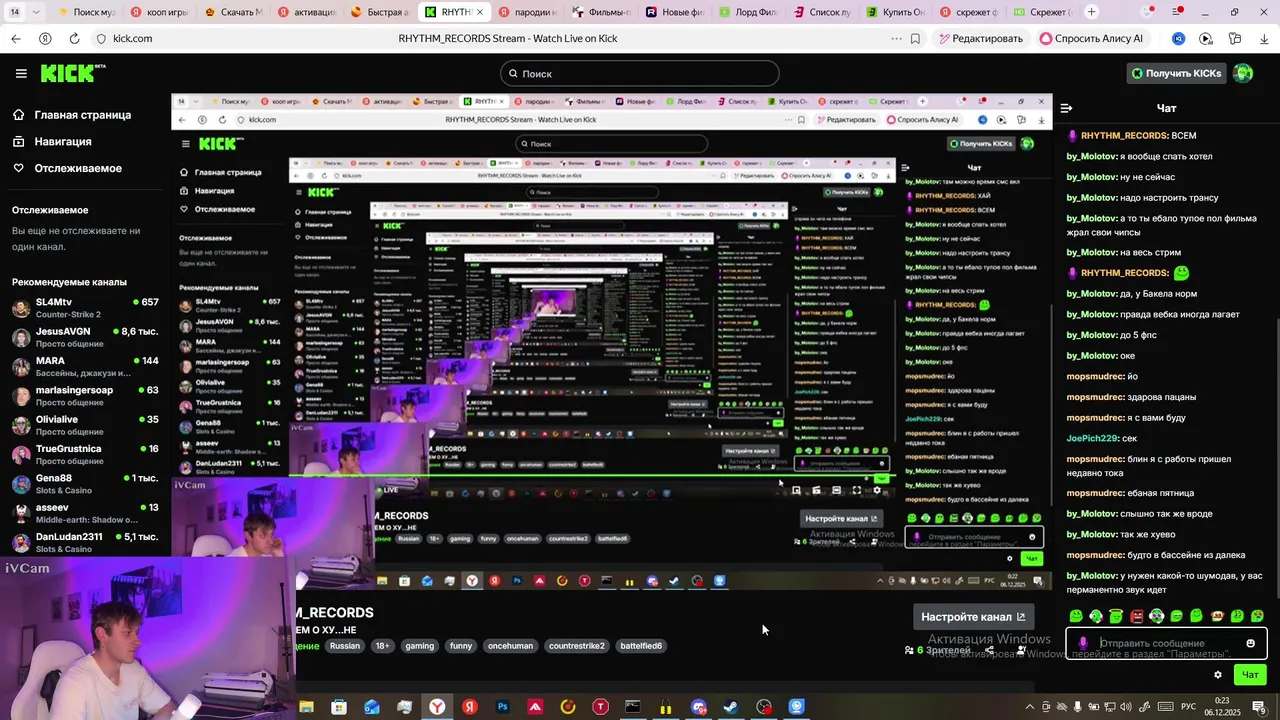Open the user profile avatar menu
This screenshot has height=720, width=1280.
pos(1243,73)
